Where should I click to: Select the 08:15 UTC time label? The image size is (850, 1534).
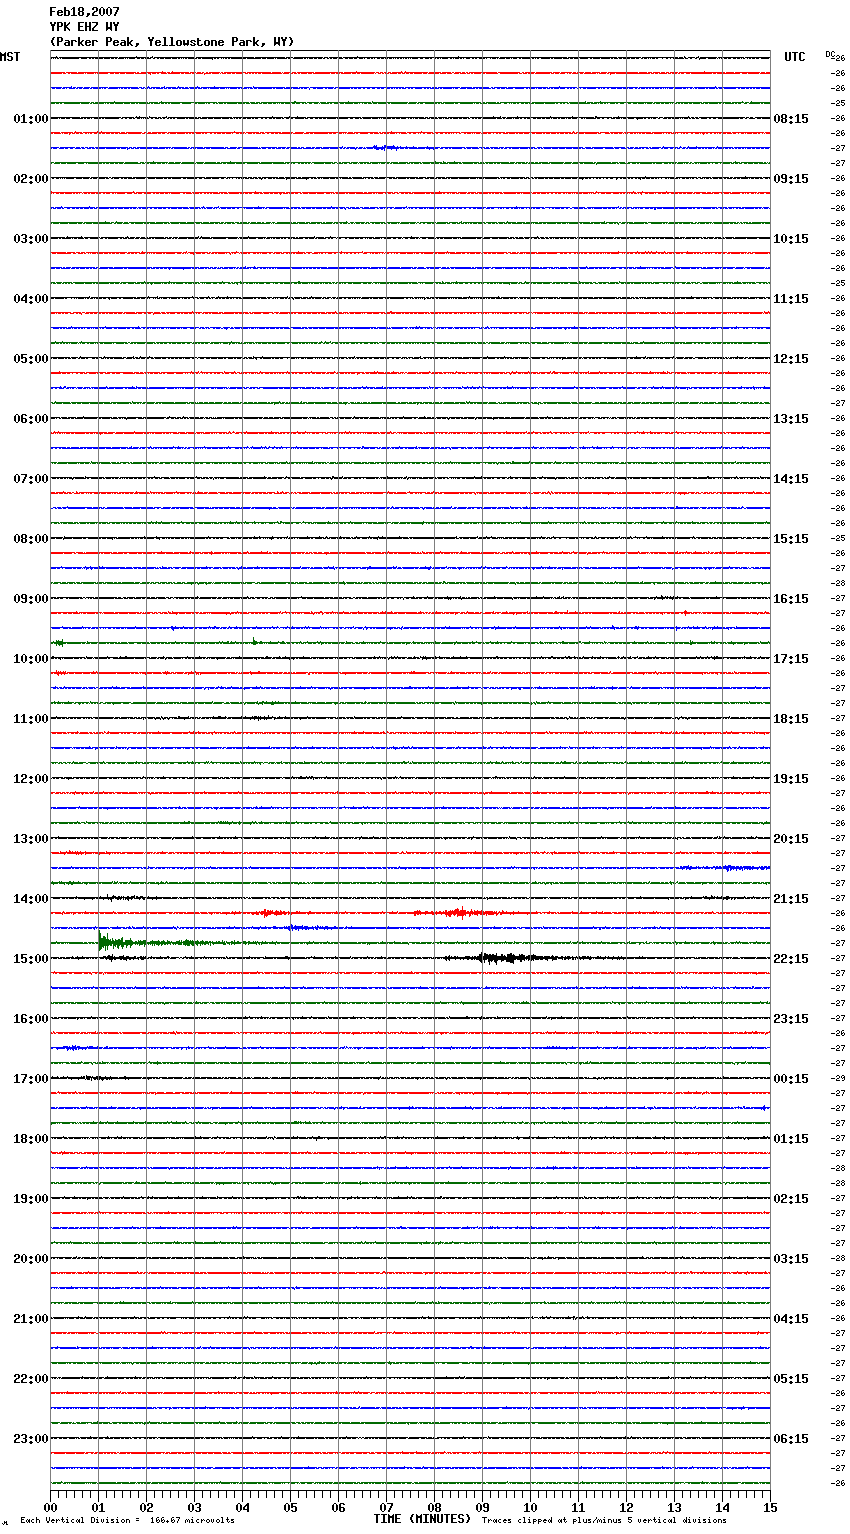point(791,119)
